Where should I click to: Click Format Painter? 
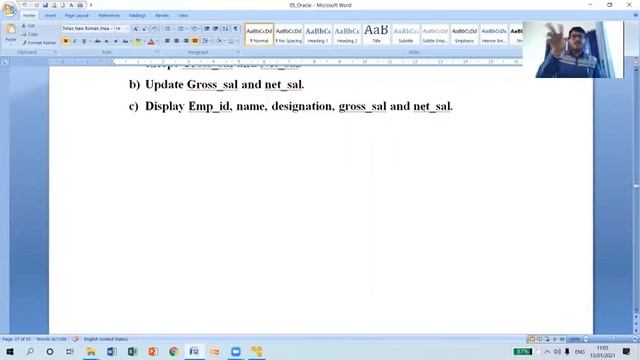coord(39,42)
